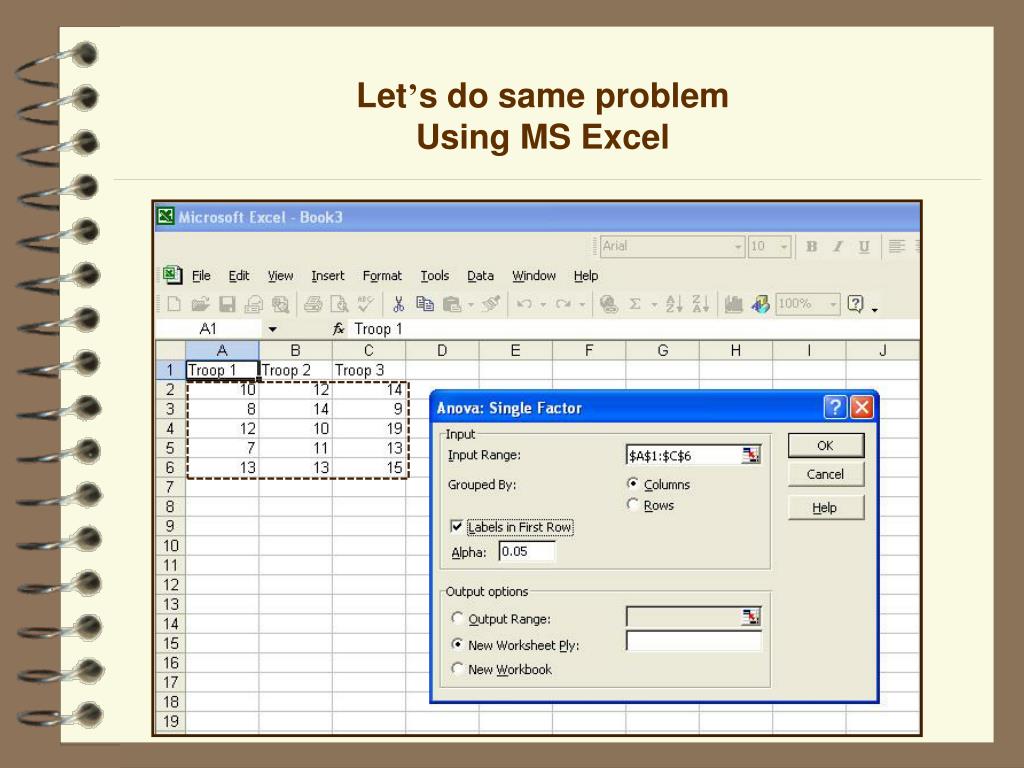The height and width of the screenshot is (768, 1024).
Task: Select the New Worksheet Ply option
Action: (457, 644)
